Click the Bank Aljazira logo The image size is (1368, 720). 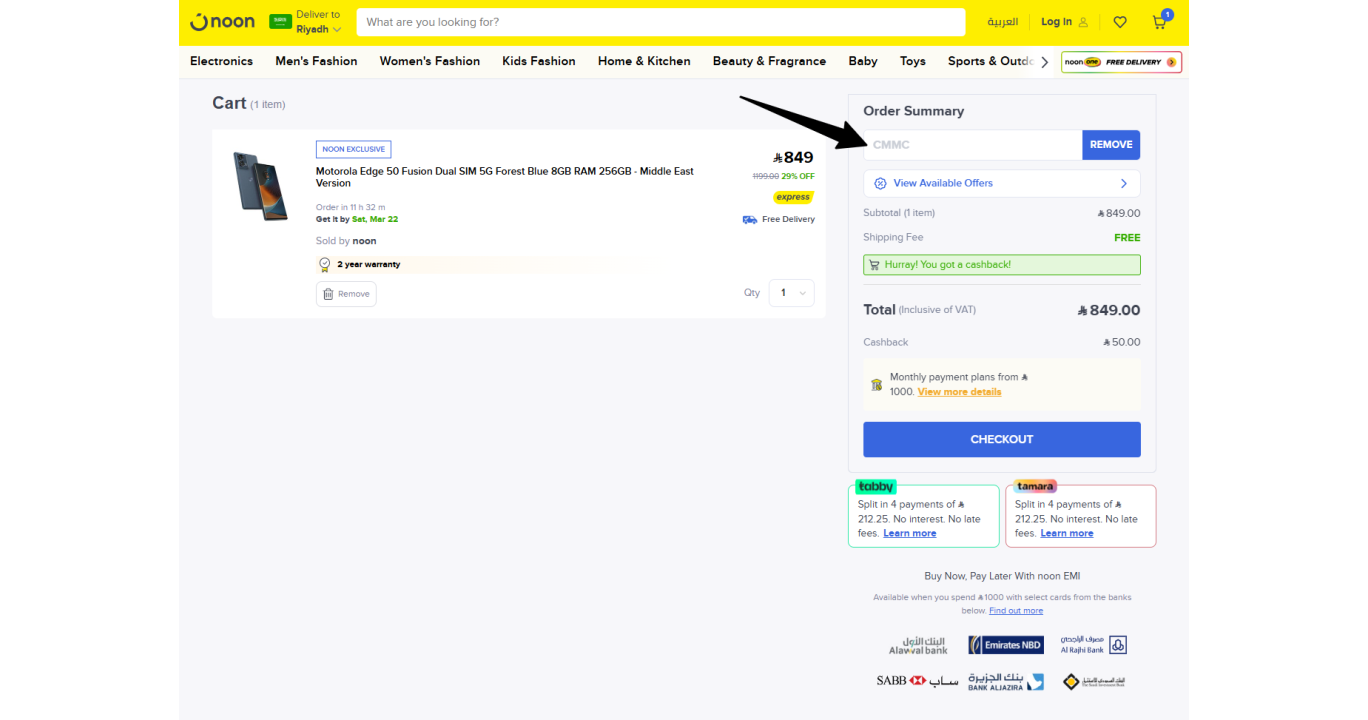coord(1006,681)
